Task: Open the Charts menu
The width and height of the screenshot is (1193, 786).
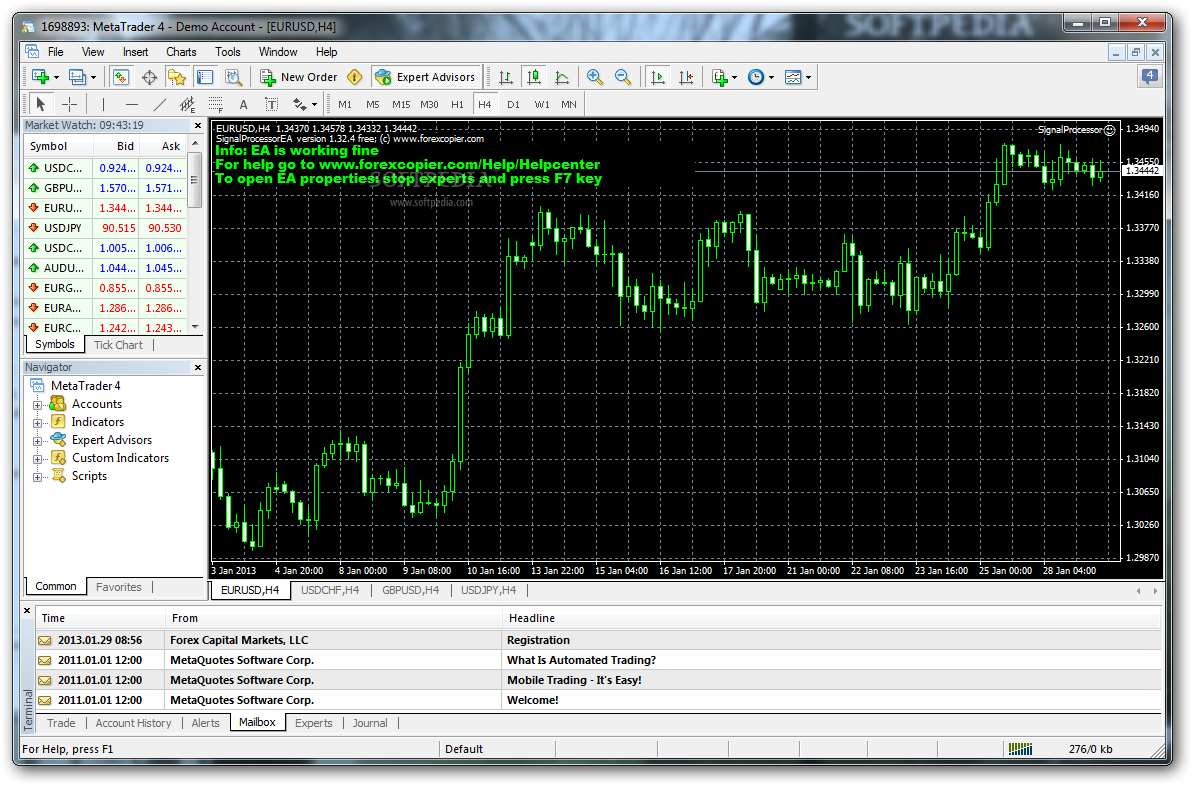Action: pos(181,52)
